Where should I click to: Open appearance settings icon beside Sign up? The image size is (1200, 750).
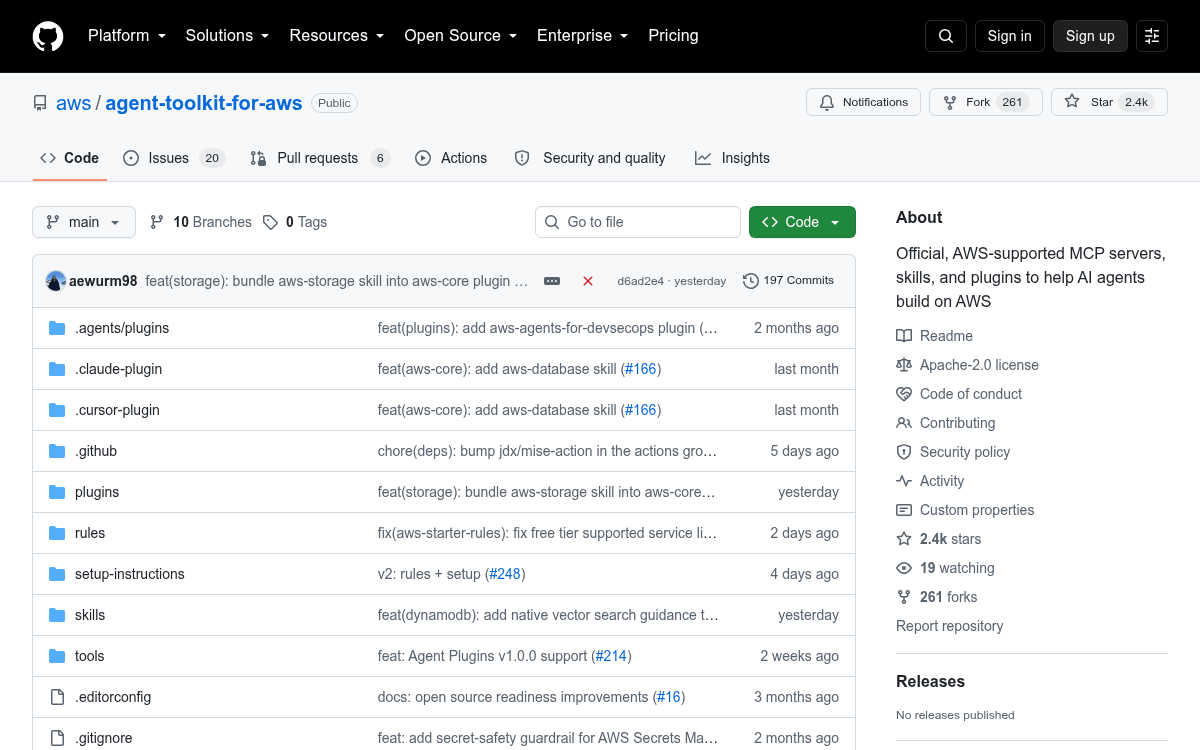click(x=1152, y=36)
